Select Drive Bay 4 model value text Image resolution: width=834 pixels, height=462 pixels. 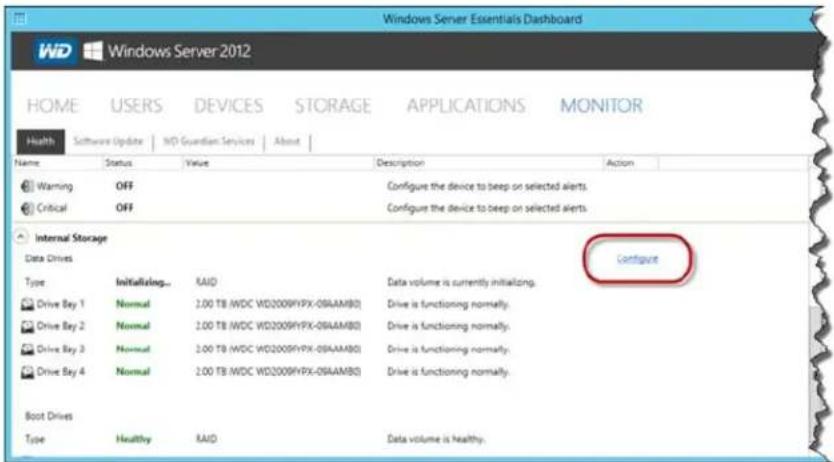[x=278, y=372]
